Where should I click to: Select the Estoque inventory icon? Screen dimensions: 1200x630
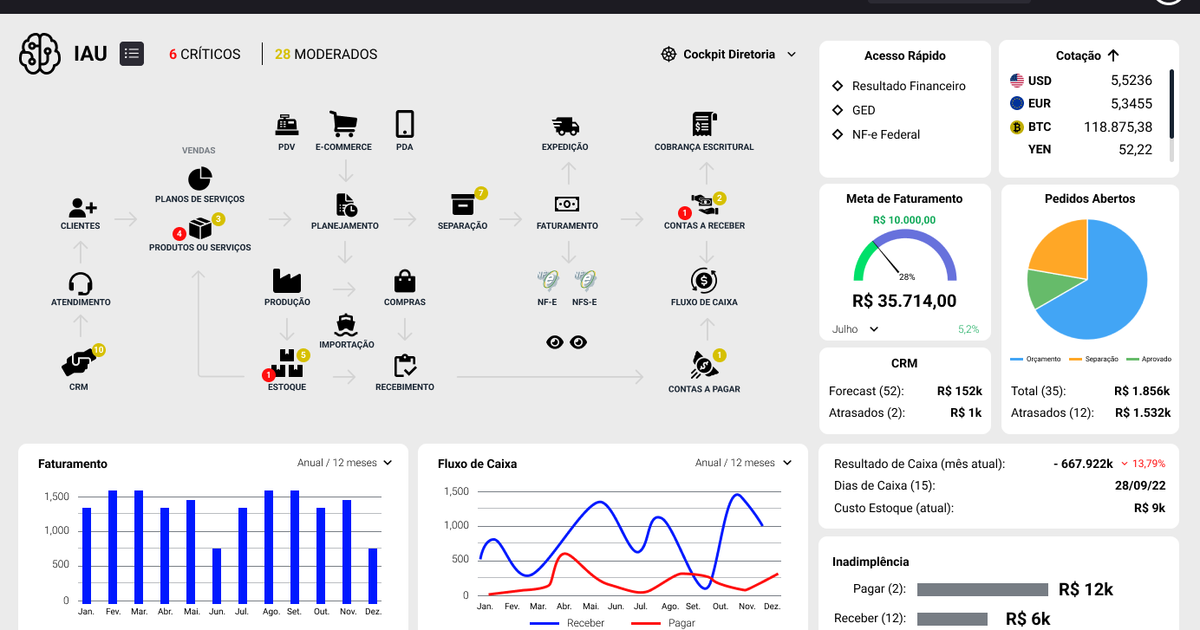(287, 366)
